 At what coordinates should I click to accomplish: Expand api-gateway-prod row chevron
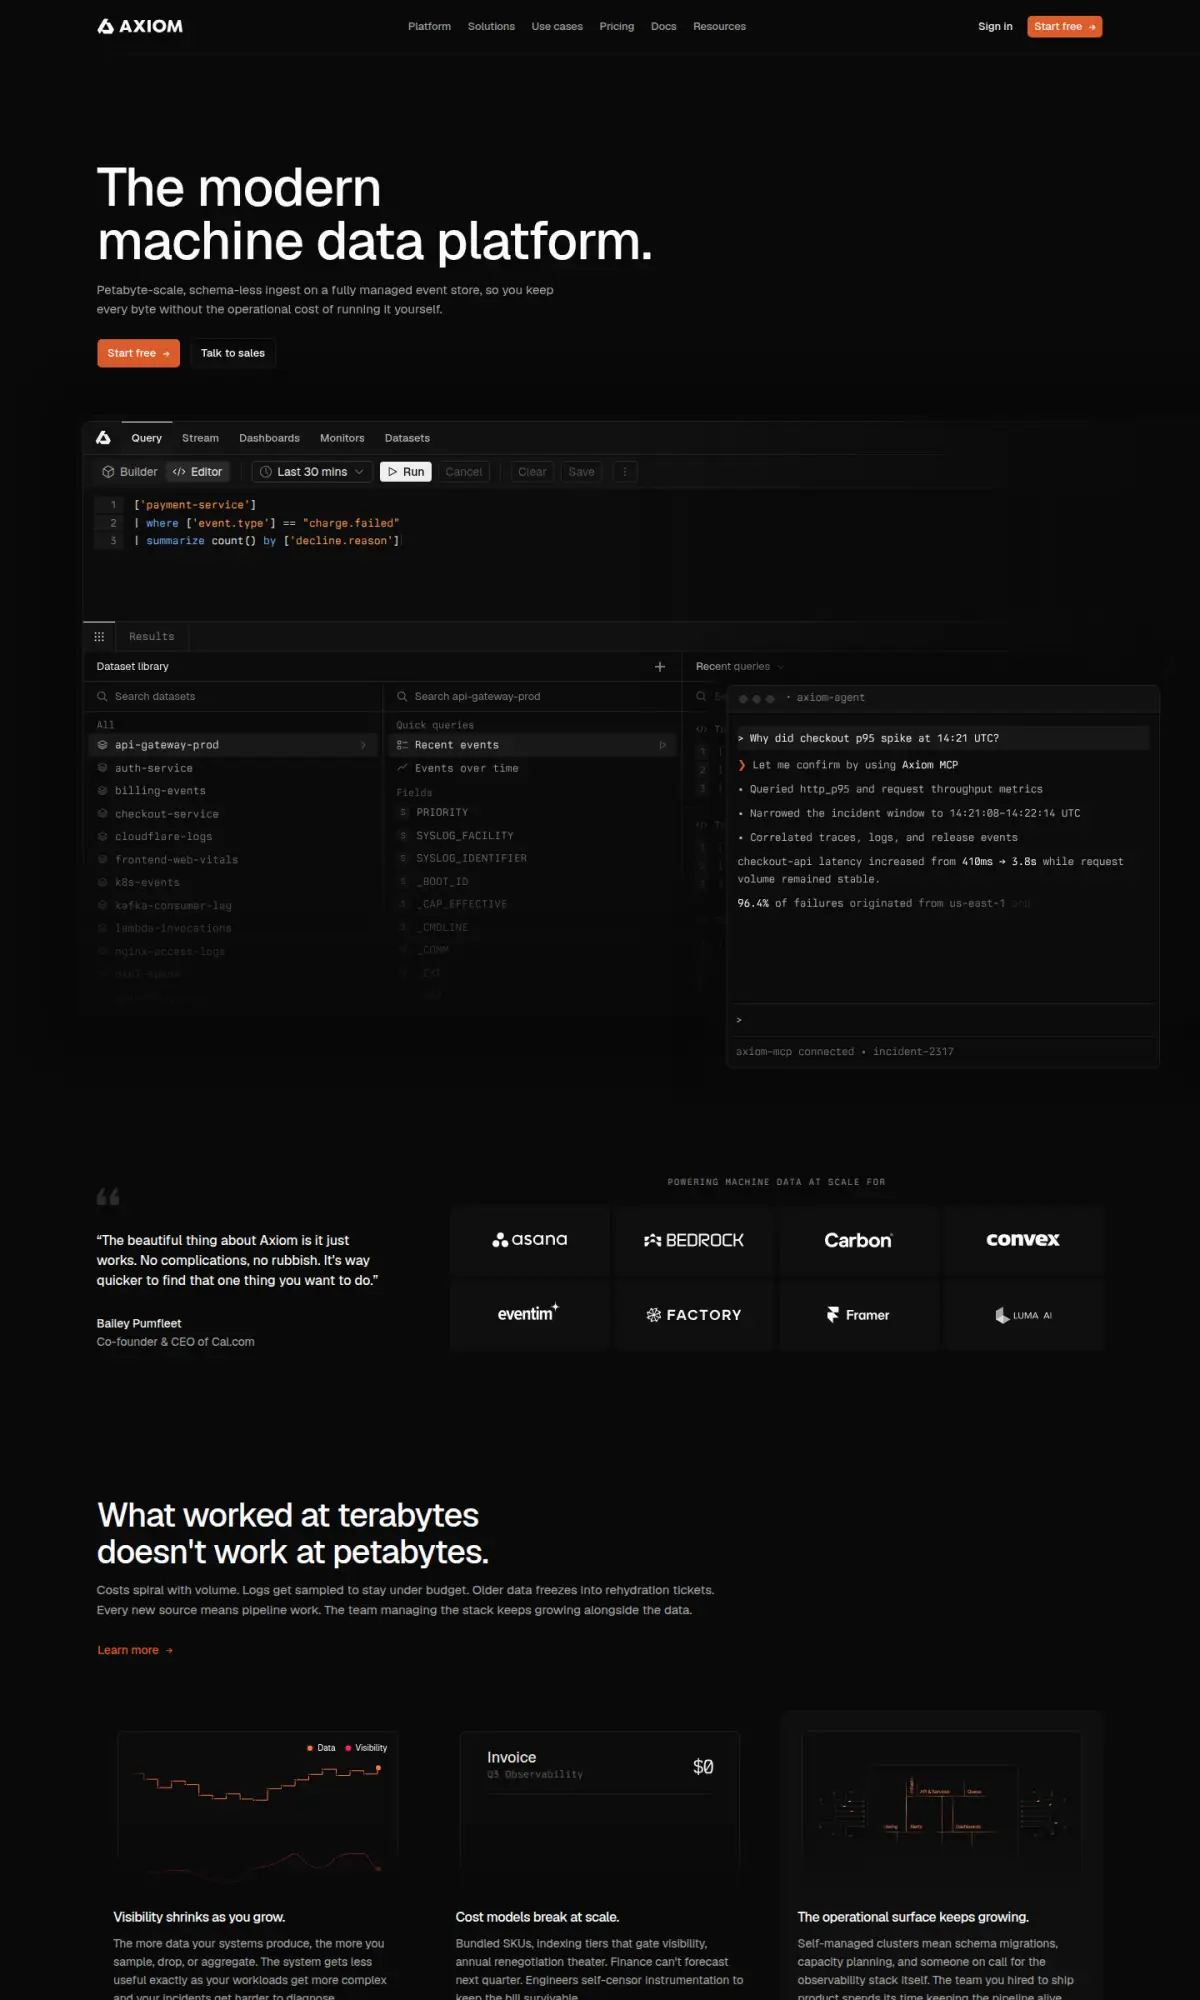363,745
